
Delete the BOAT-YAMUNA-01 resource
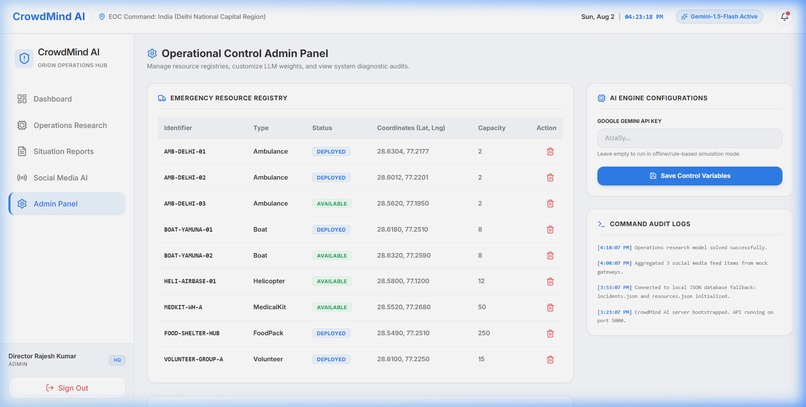(550, 229)
